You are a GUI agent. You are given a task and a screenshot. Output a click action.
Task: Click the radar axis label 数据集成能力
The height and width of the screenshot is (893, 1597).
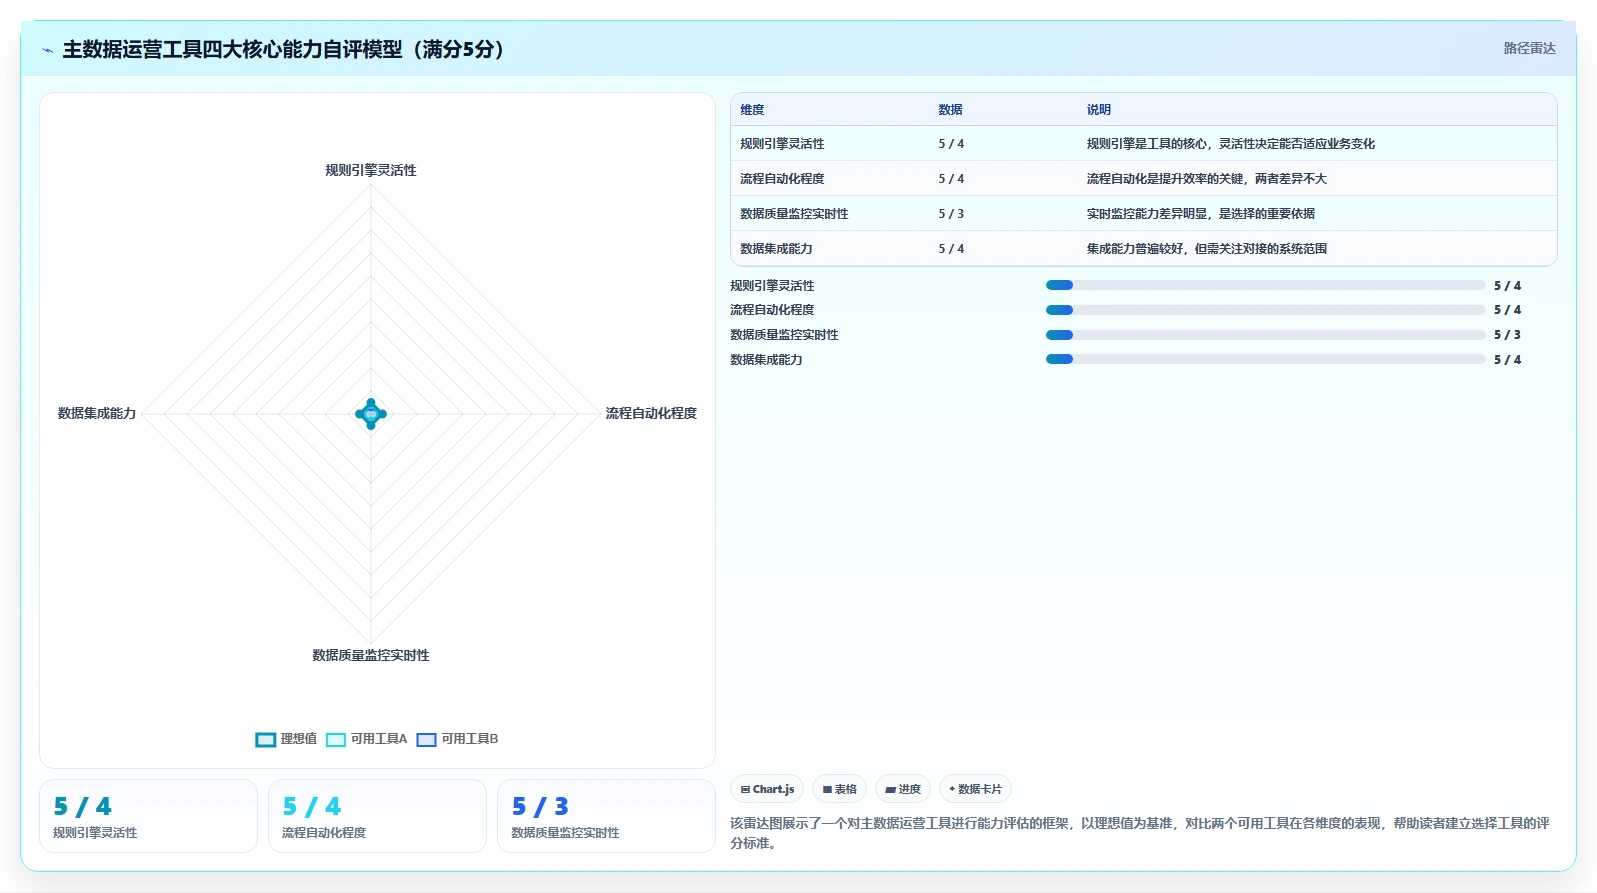[x=97, y=413]
